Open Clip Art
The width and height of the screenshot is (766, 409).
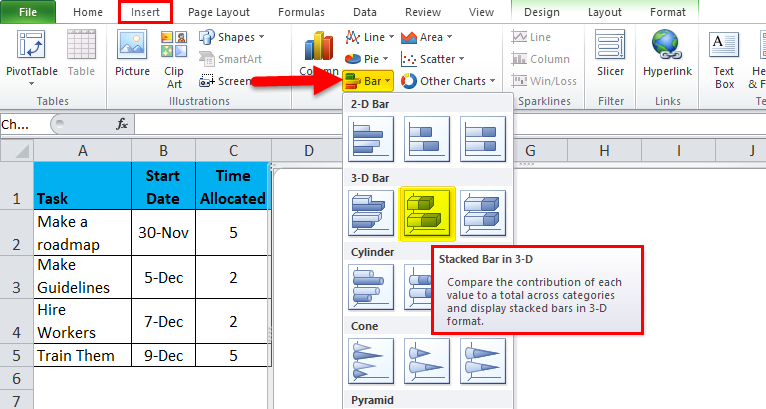(174, 60)
